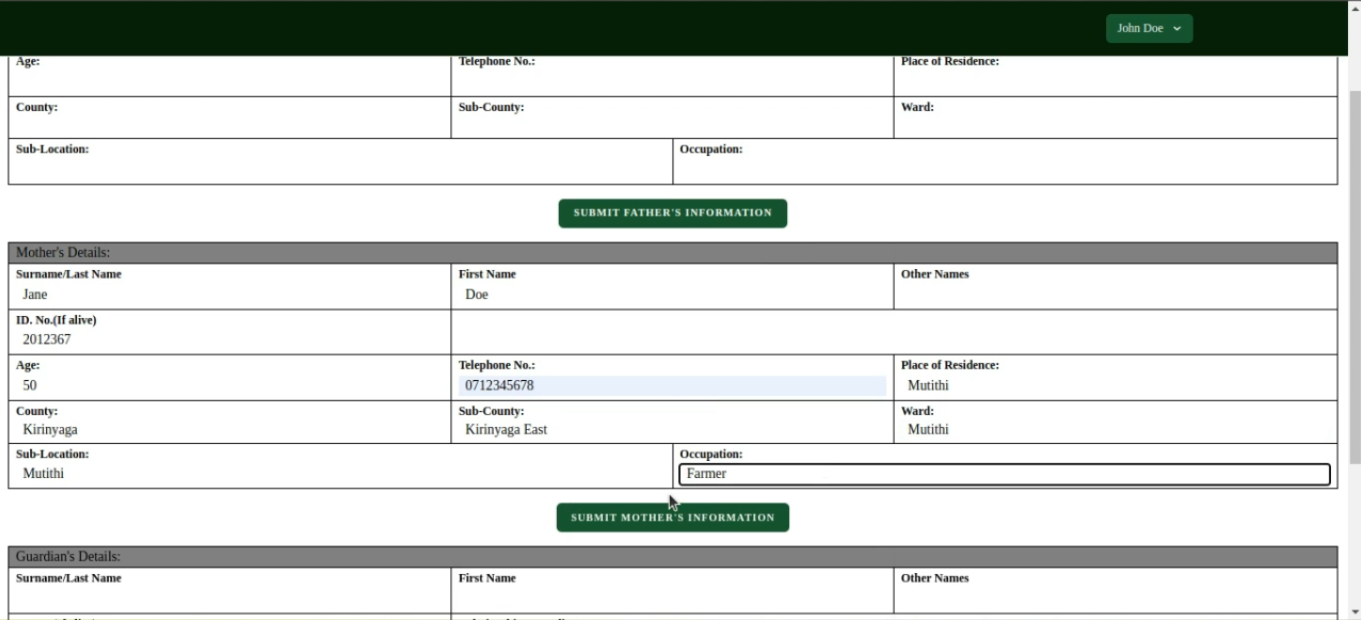The height and width of the screenshot is (620, 1361).
Task: Edit the mother's Occupation field containing Farmer
Action: [x=1003, y=473]
